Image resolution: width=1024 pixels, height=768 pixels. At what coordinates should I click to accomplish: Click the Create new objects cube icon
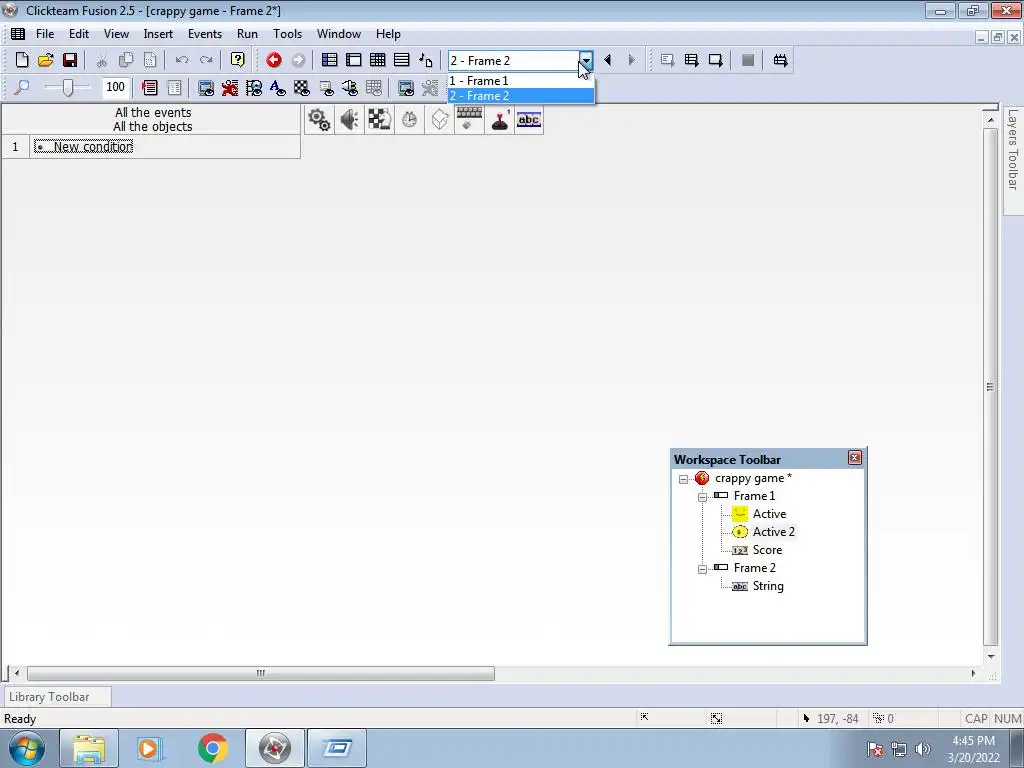(440, 120)
